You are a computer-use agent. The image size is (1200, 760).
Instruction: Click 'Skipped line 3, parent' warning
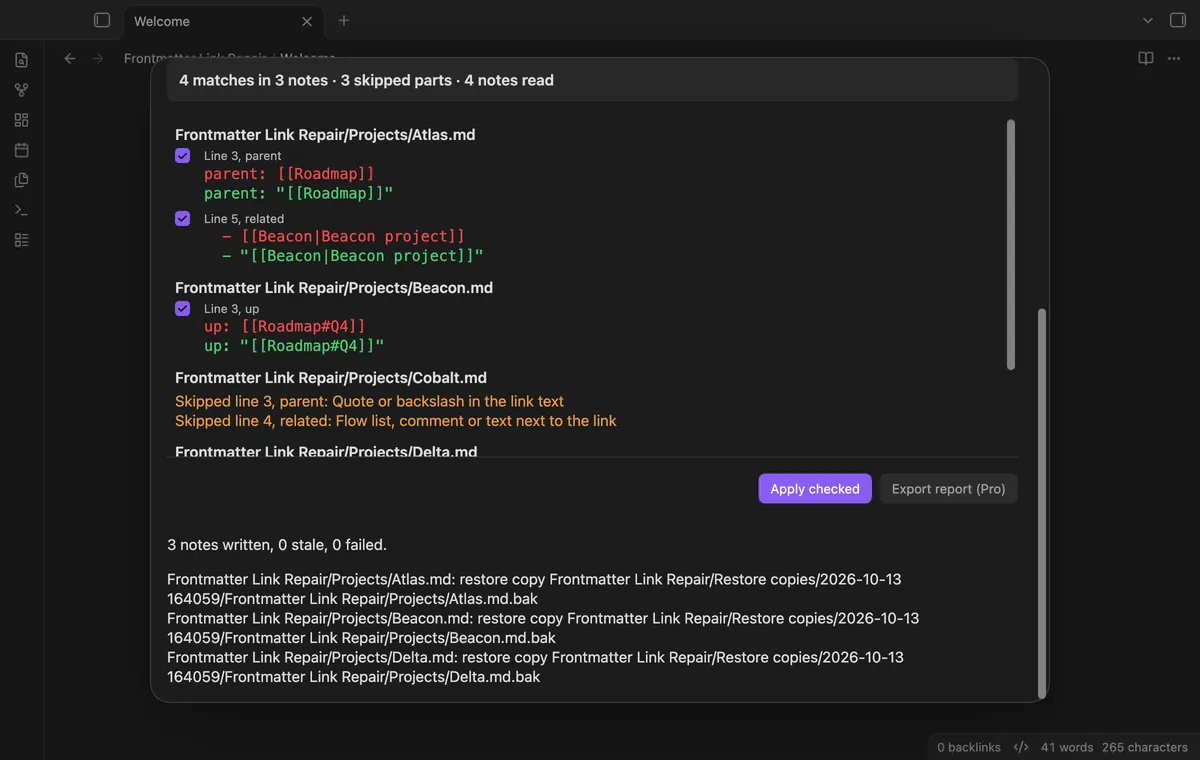tap(369, 401)
